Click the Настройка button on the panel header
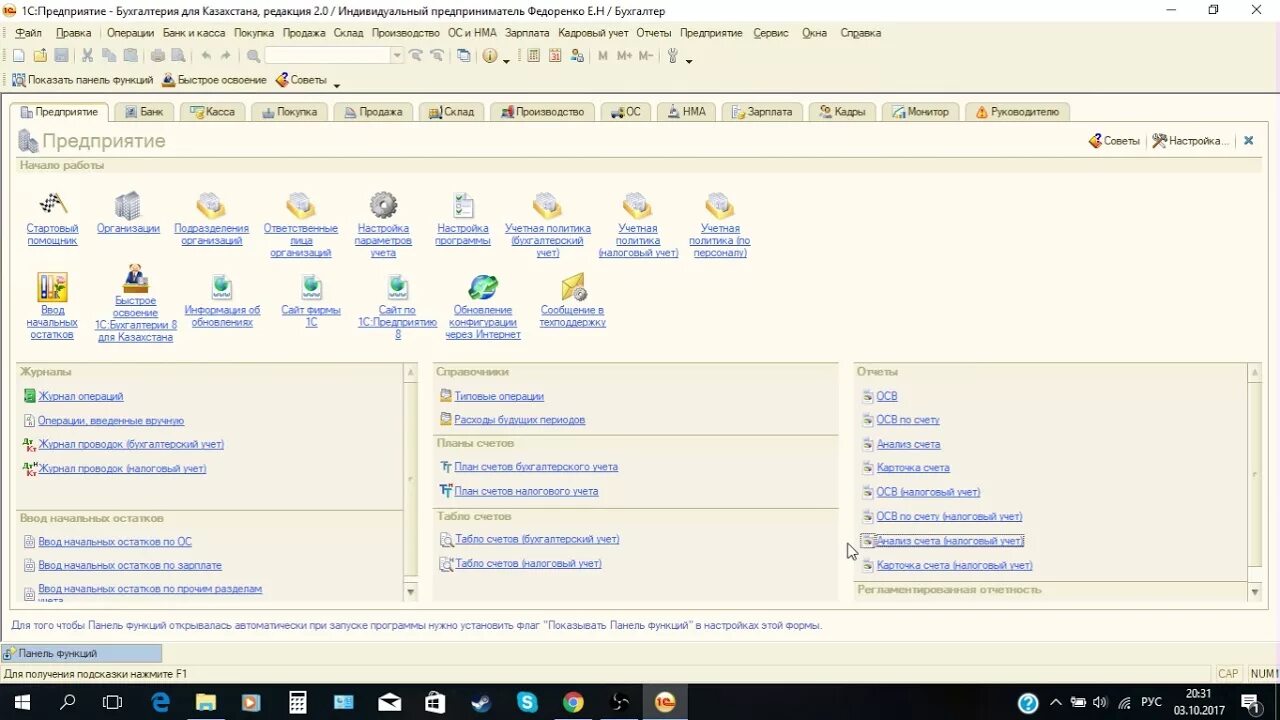 pyautogui.click(x=1190, y=141)
